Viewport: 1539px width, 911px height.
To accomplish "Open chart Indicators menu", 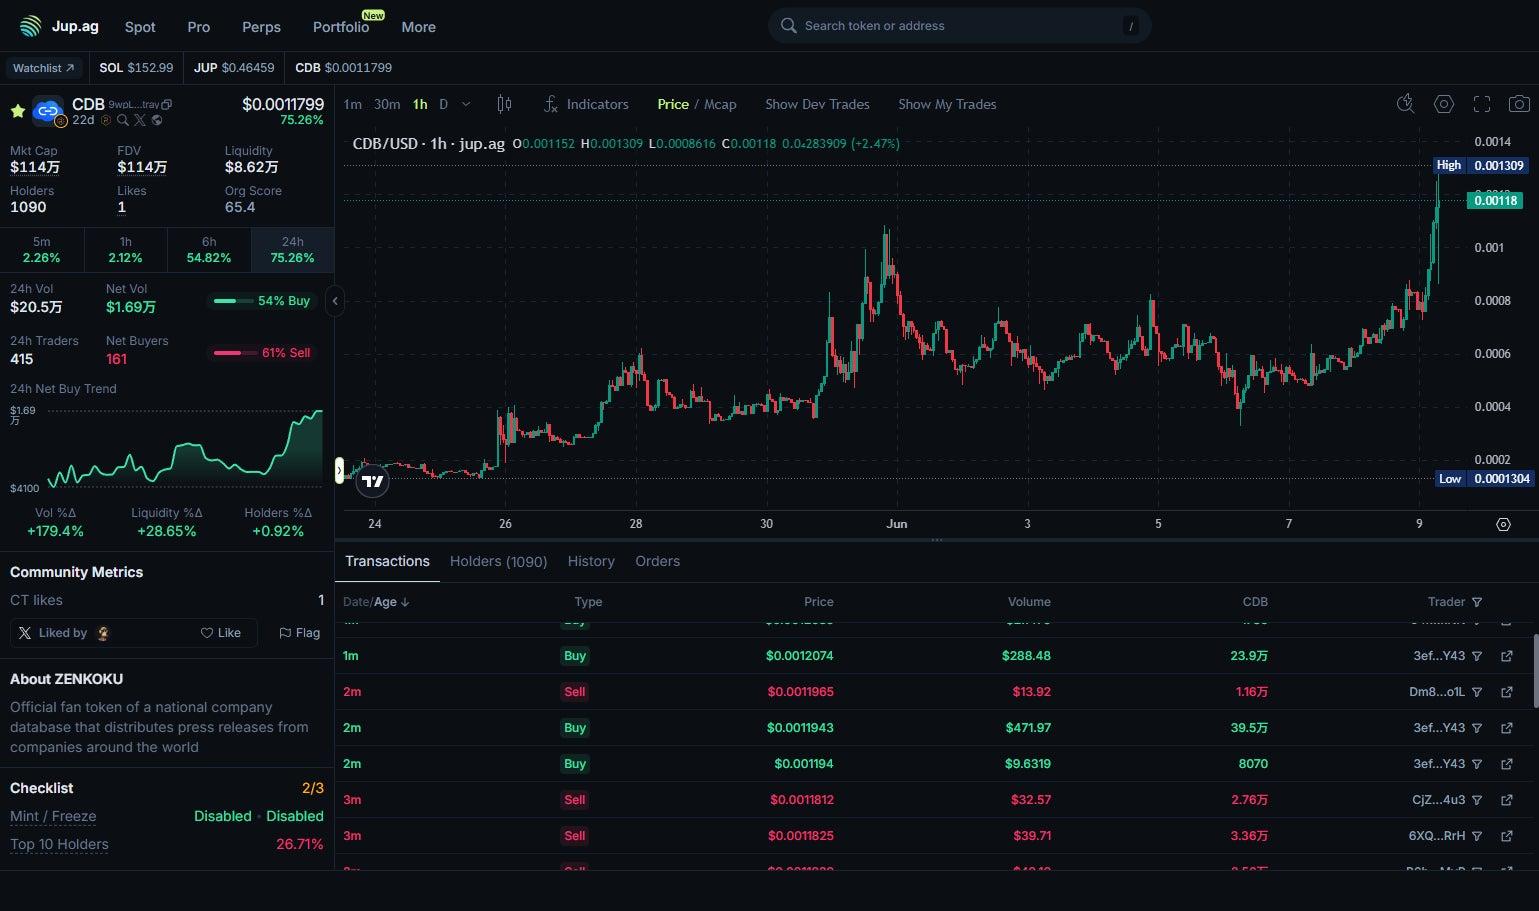I will click(586, 104).
